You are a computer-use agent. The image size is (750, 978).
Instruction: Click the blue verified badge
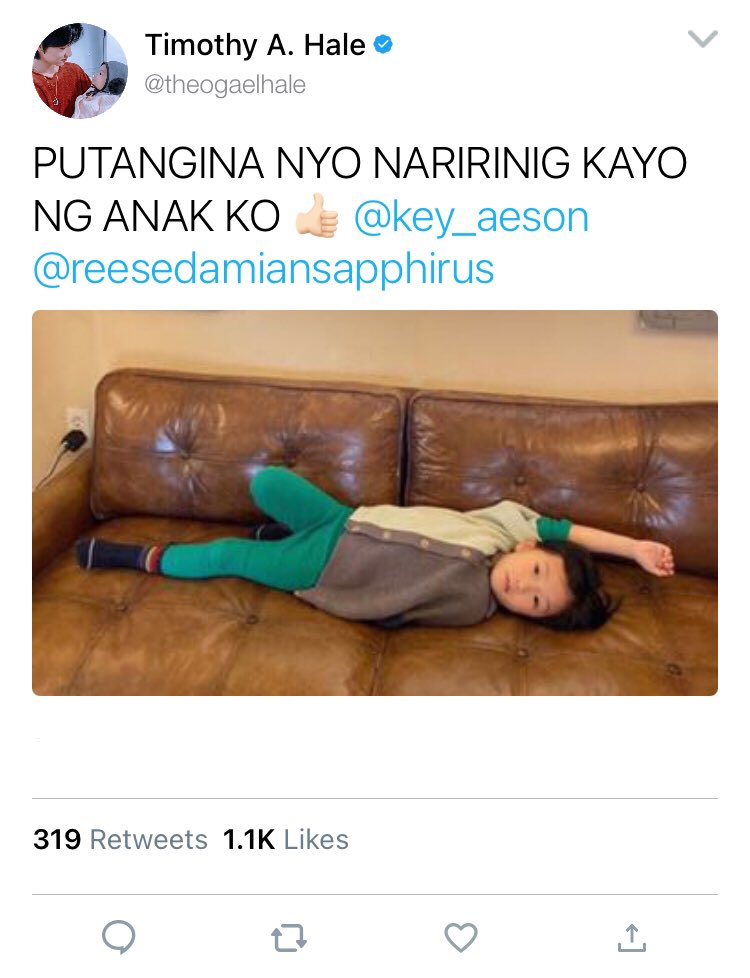point(383,44)
